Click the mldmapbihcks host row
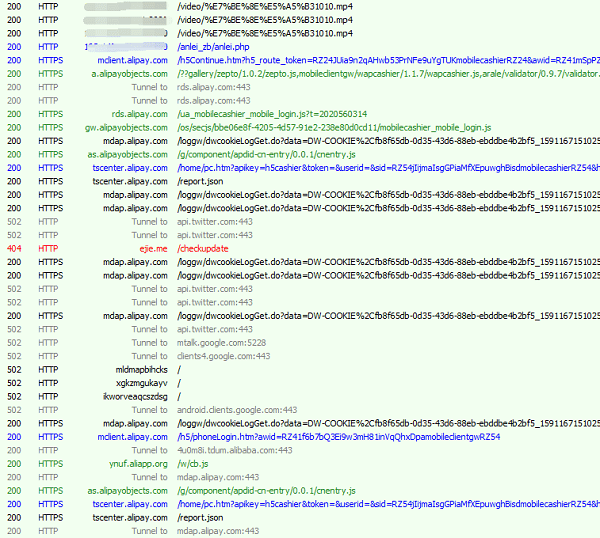600x538 pixels. tap(300, 370)
